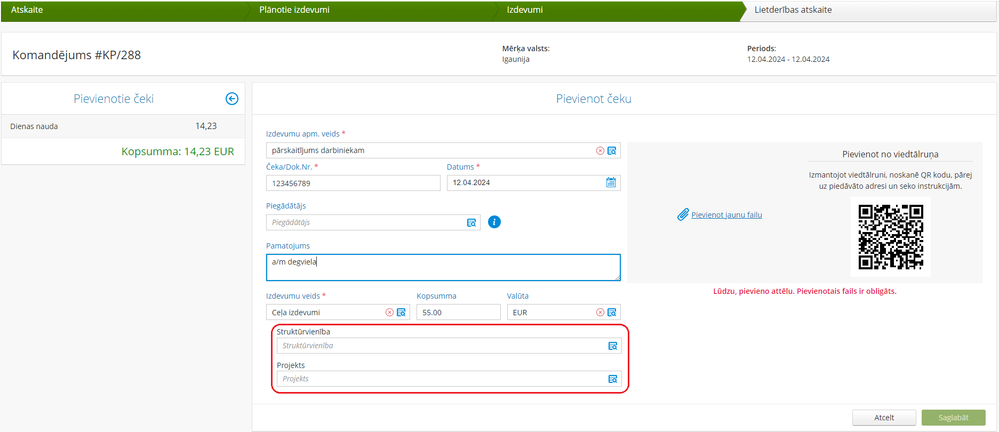Click the Atcelt button

click(884, 418)
